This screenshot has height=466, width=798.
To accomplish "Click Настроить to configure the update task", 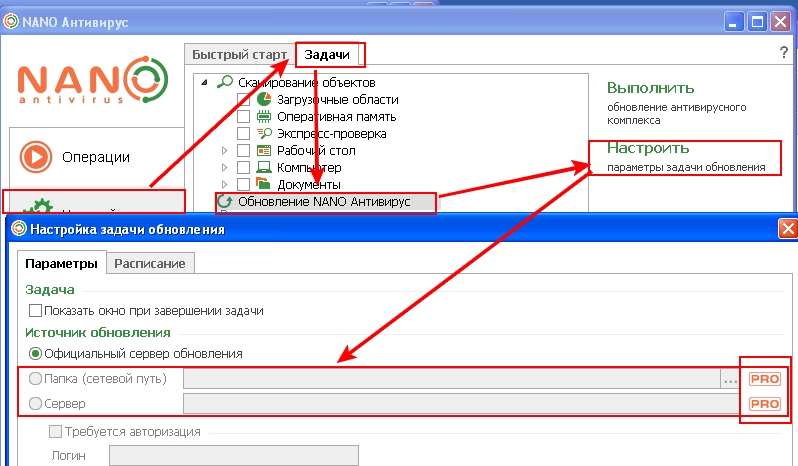I will click(648, 148).
